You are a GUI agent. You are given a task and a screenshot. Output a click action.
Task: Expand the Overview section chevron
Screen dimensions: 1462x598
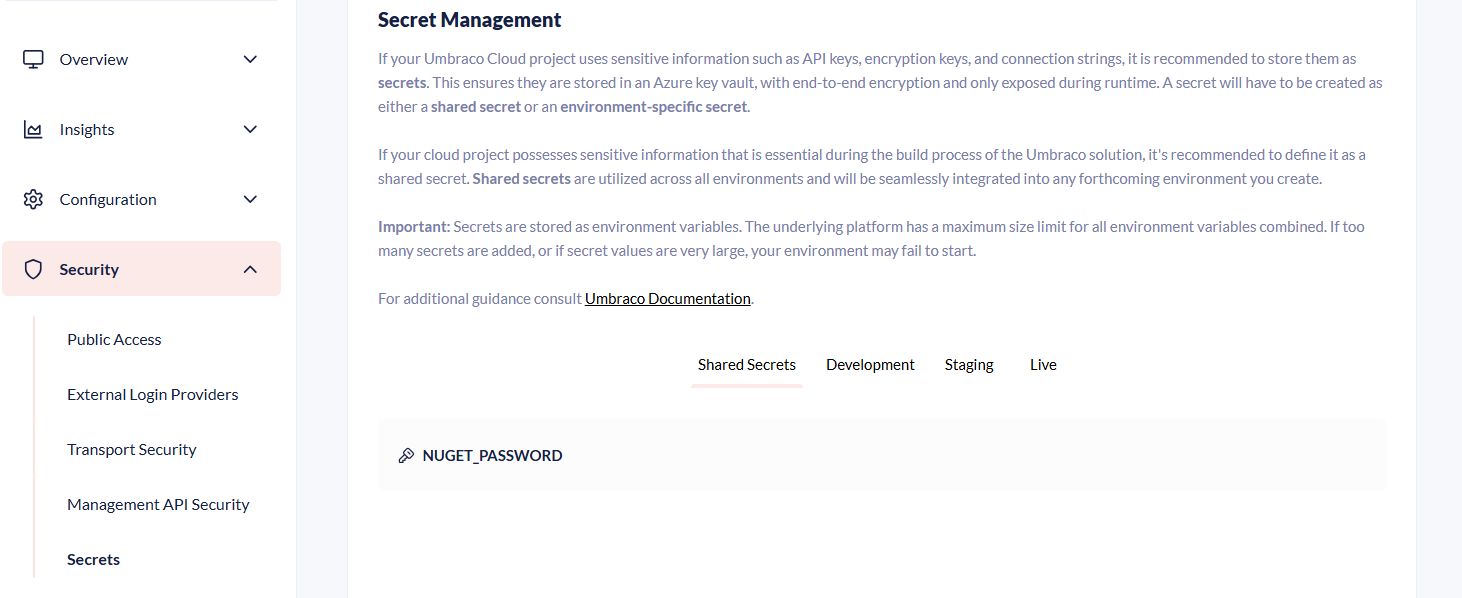click(x=250, y=59)
